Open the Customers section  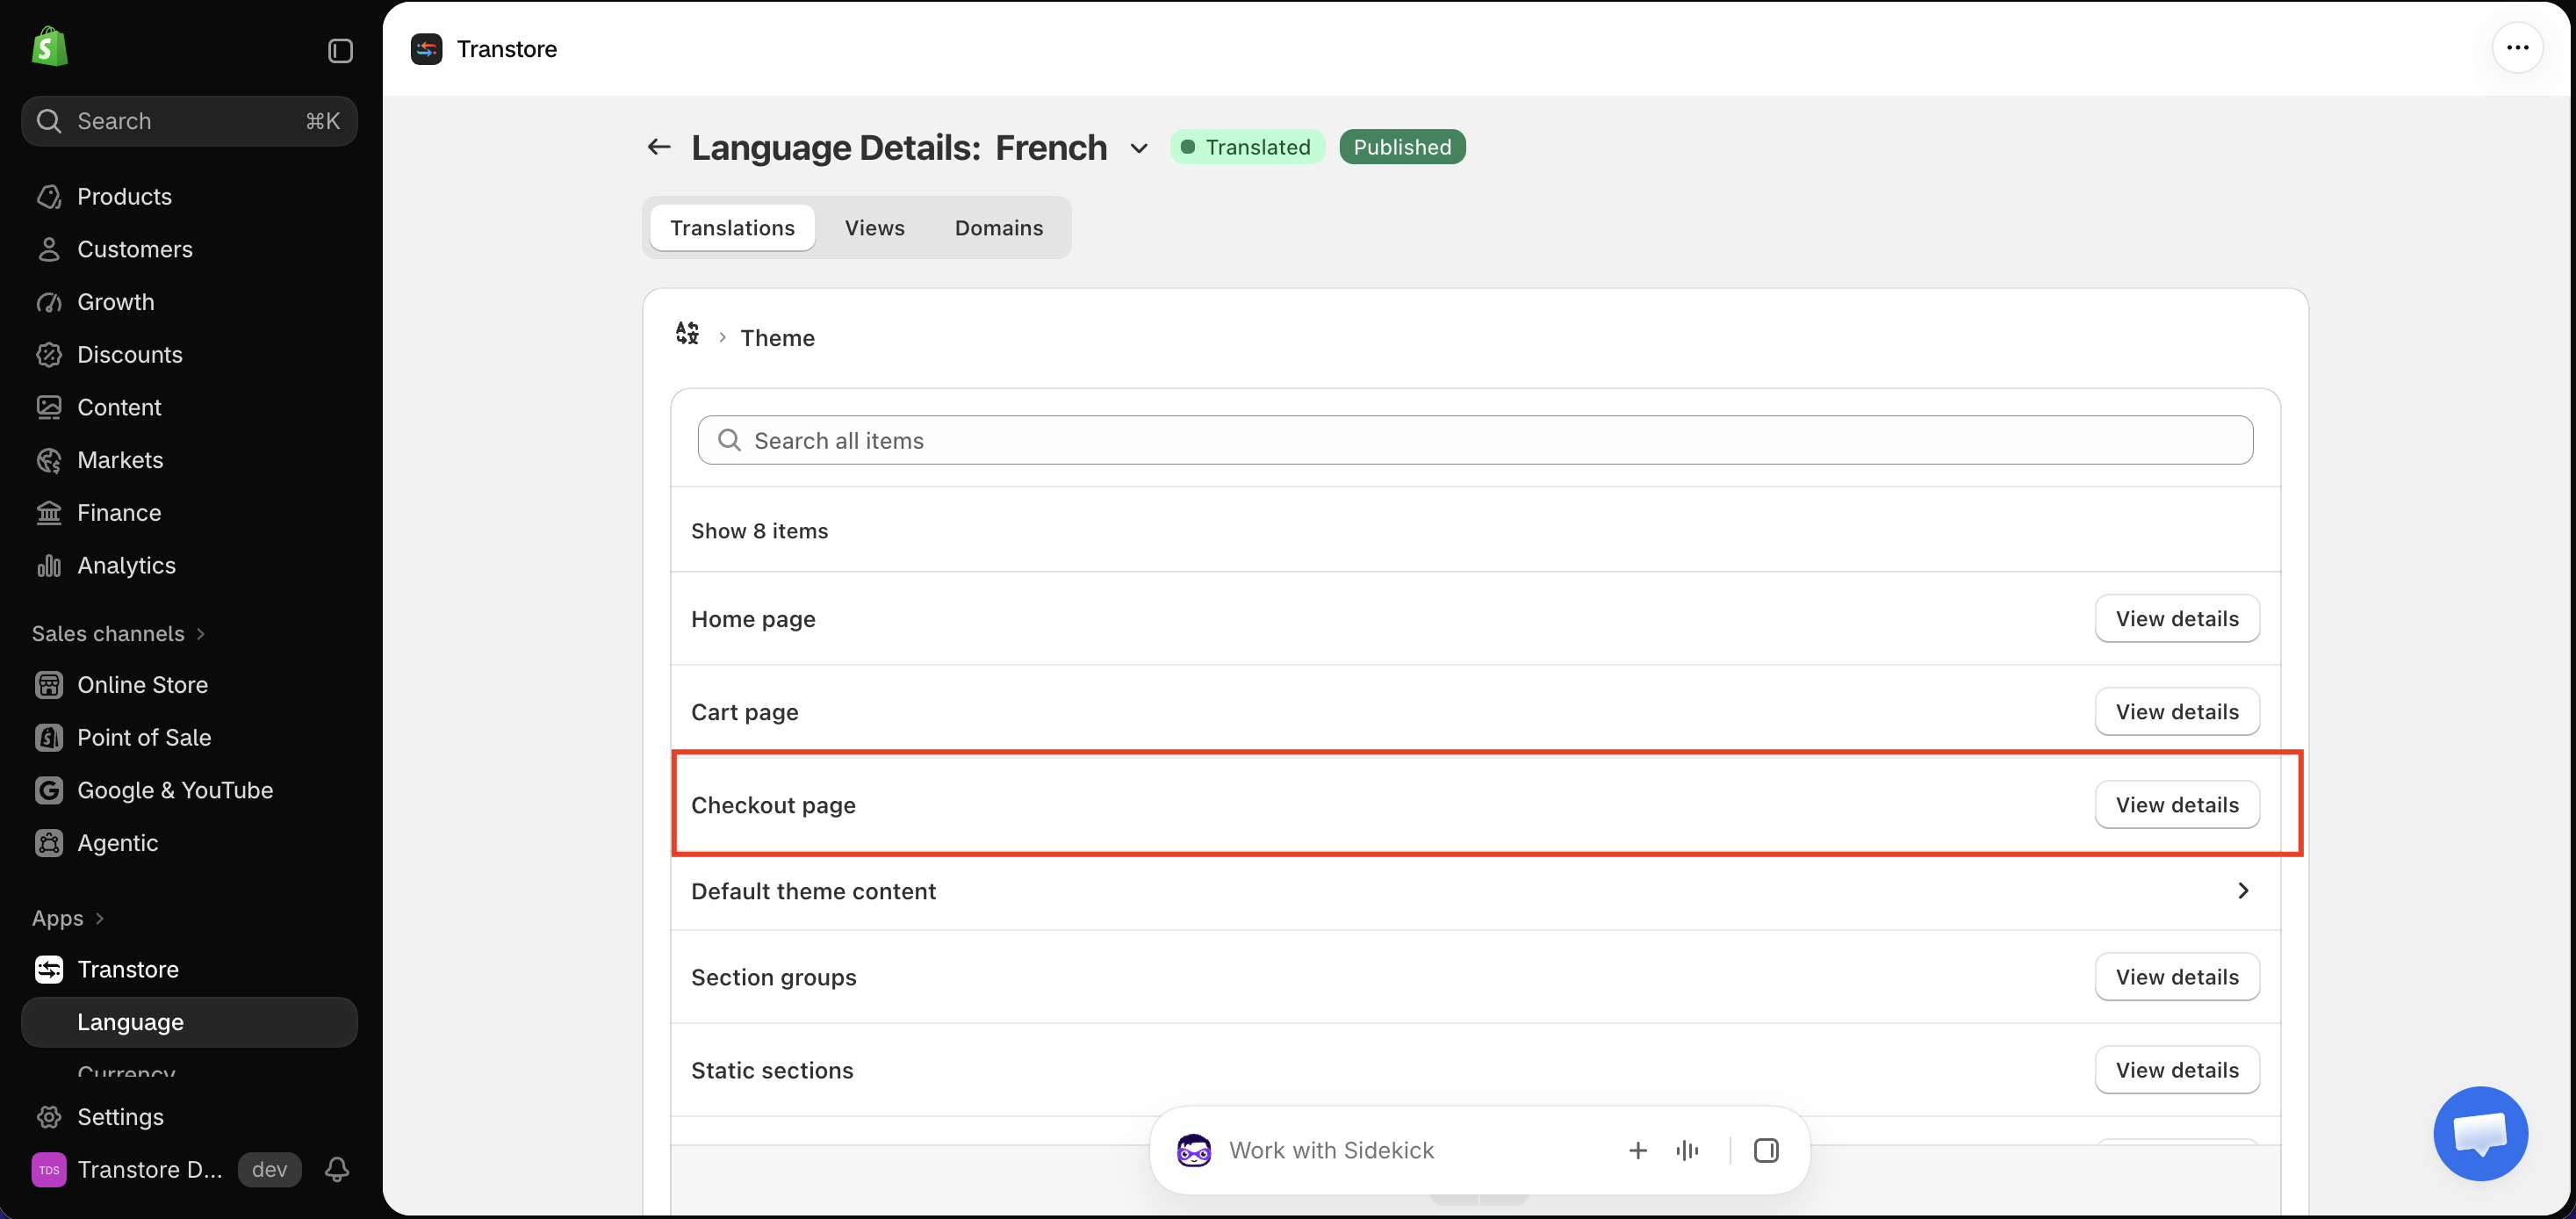135,249
